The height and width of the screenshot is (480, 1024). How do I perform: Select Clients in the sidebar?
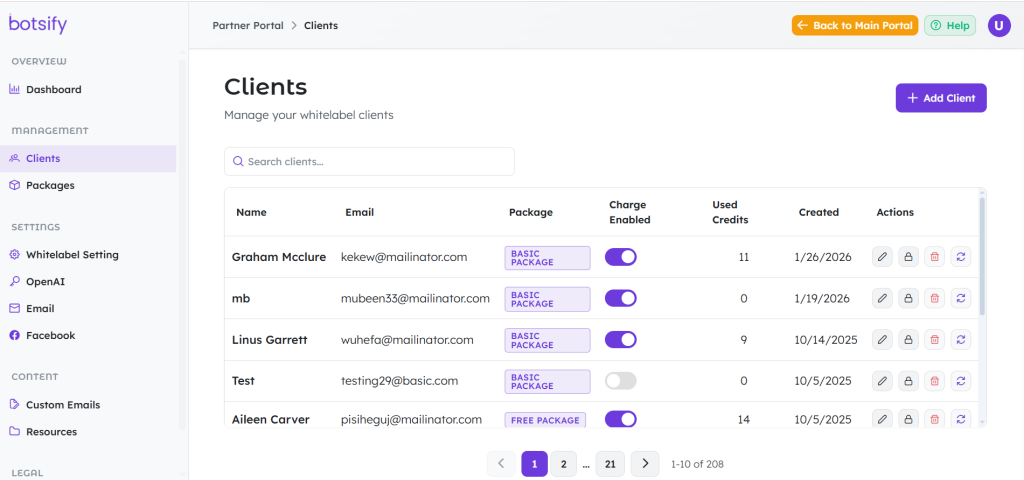pos(88,158)
